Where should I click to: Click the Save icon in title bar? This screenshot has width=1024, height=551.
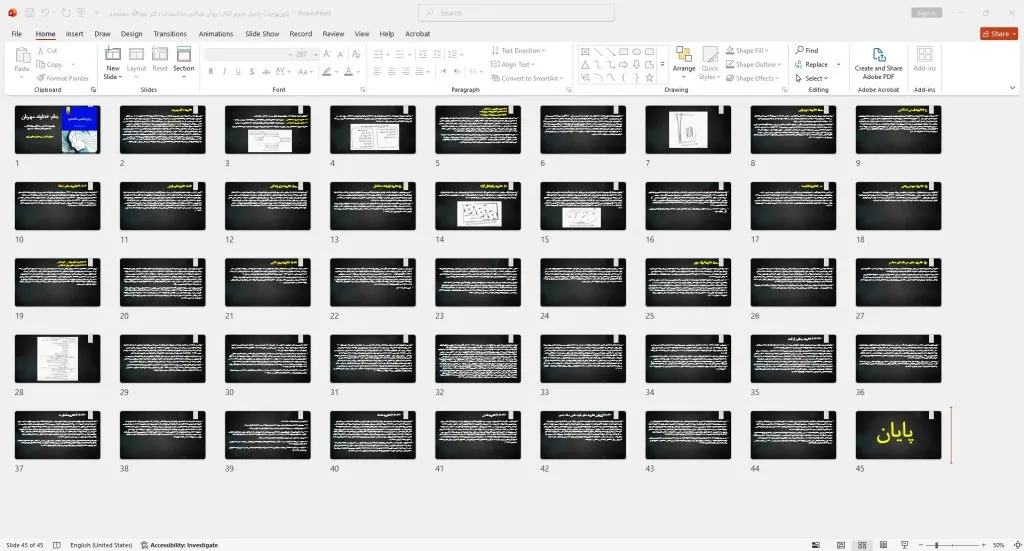(29, 12)
